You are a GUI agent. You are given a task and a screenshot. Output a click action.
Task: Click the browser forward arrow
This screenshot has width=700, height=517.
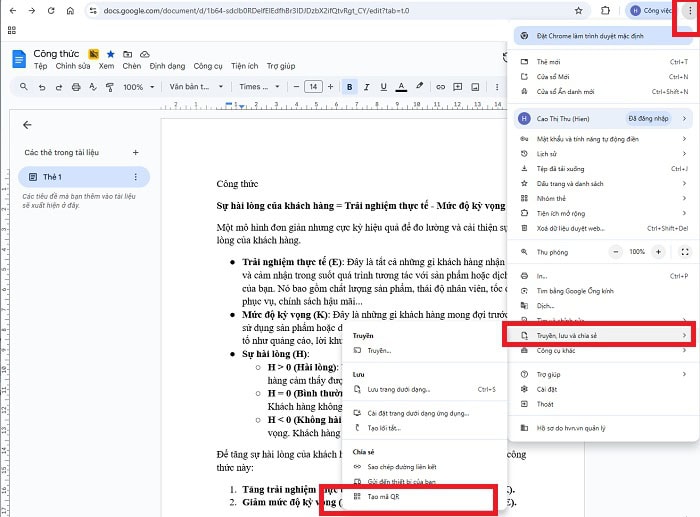click(x=32, y=11)
